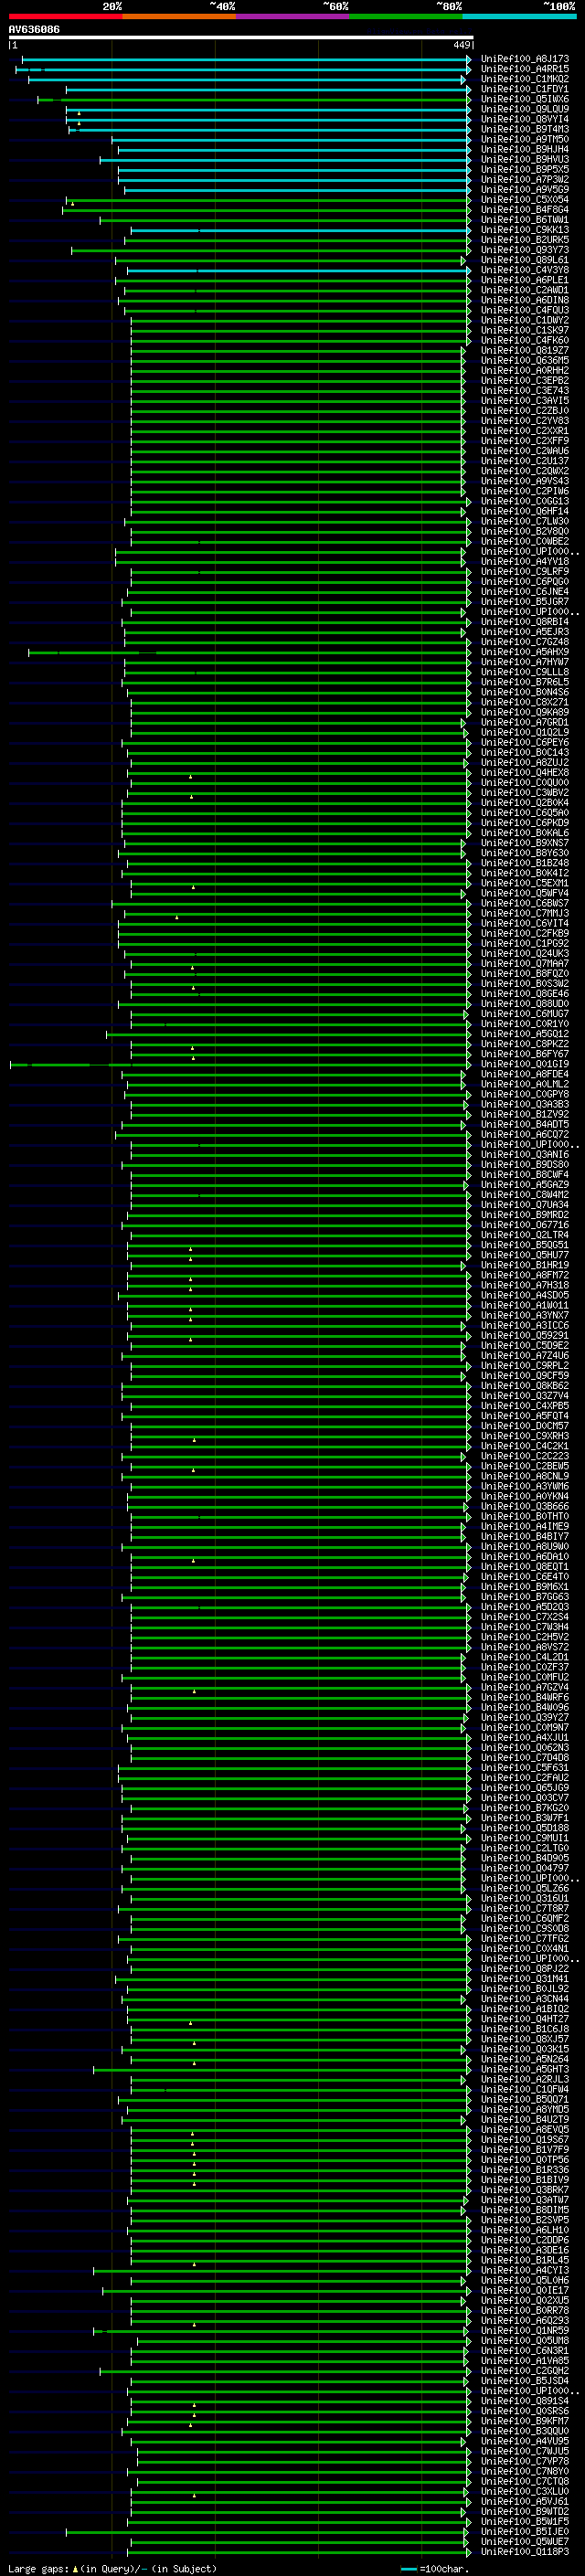Select hit label UniRef100_B6TWW1
The image size is (585, 2576).
point(524,220)
